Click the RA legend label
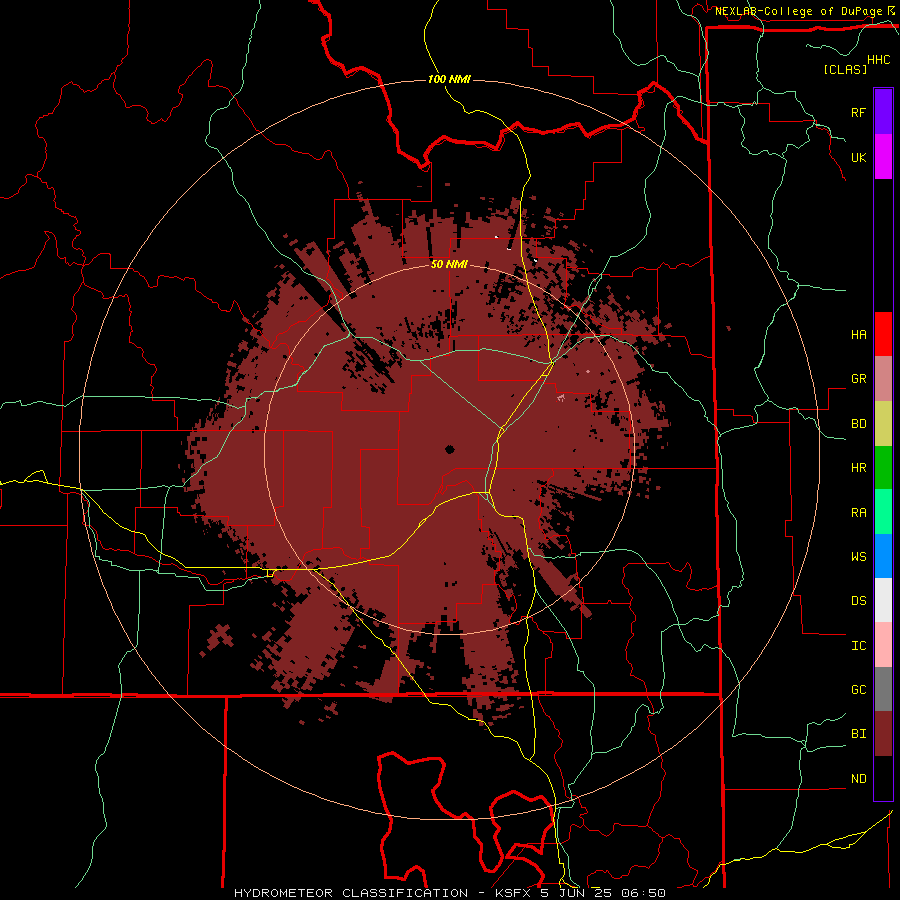This screenshot has height=900, width=900. 858,512
